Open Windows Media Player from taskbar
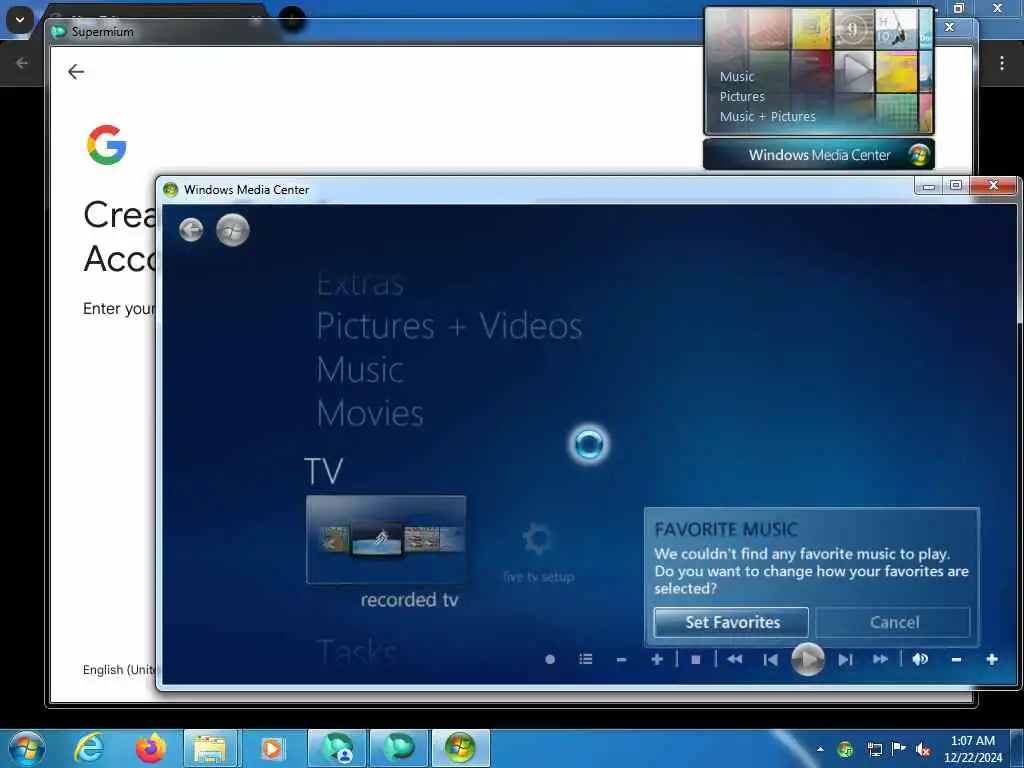The image size is (1024, 768). (272, 748)
